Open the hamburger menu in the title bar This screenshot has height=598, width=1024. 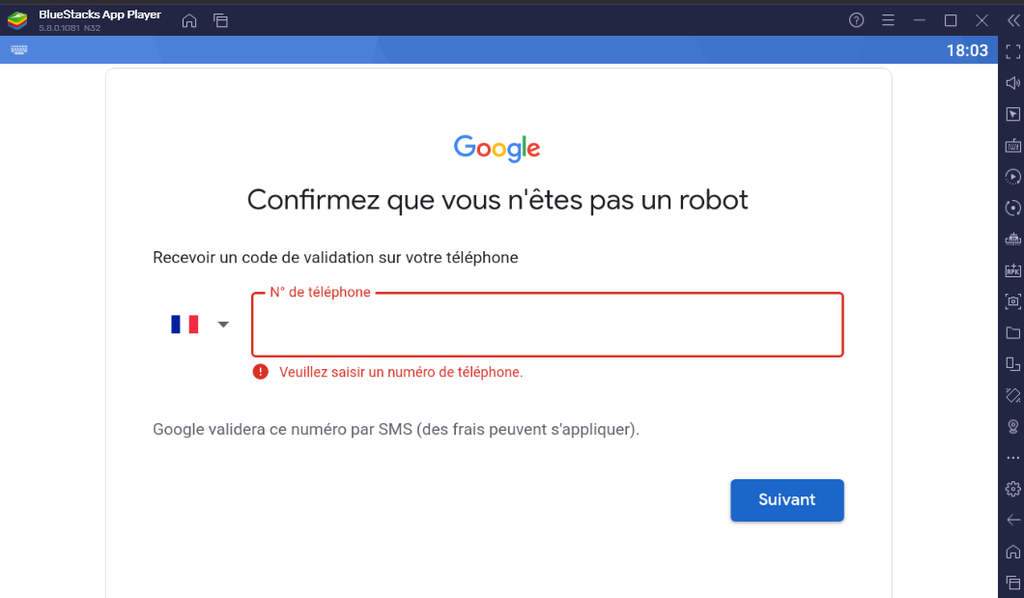coord(888,21)
